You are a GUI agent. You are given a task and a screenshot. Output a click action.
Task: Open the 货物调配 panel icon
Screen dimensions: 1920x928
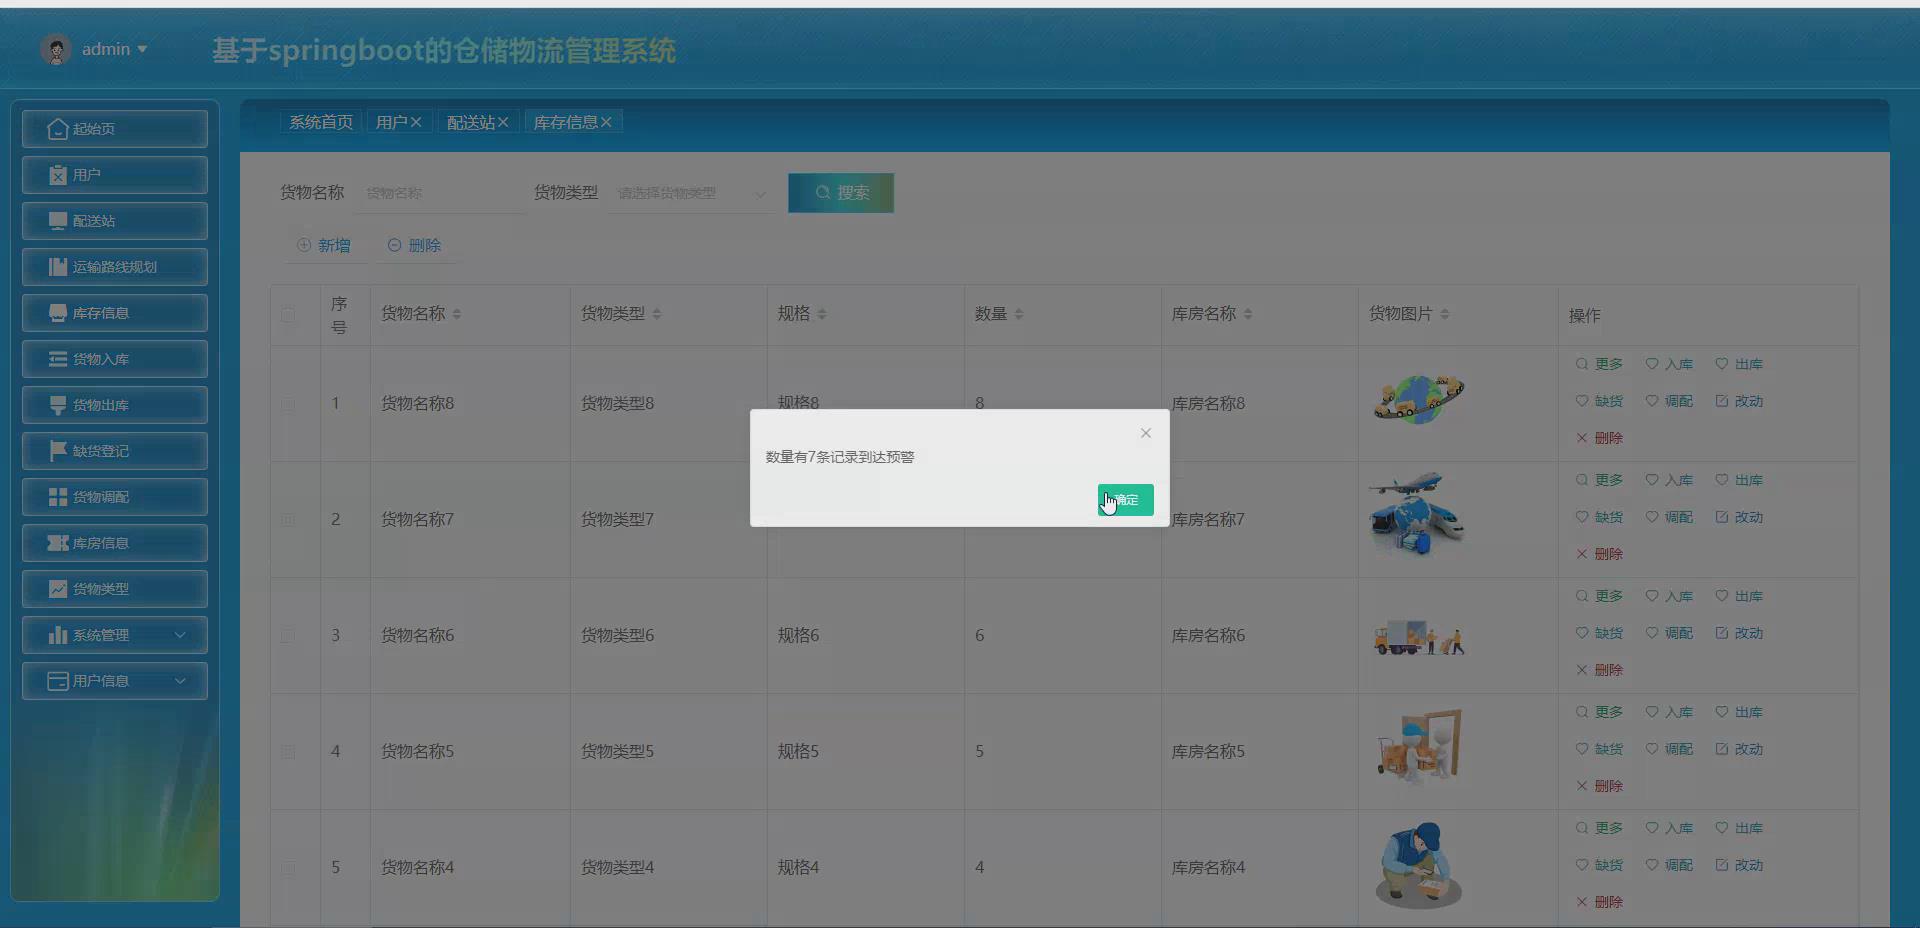(58, 497)
